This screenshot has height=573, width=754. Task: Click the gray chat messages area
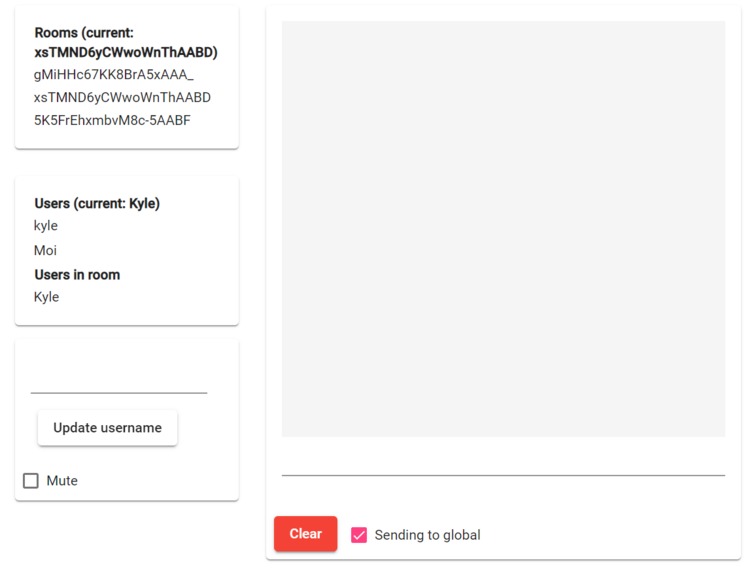coord(503,229)
